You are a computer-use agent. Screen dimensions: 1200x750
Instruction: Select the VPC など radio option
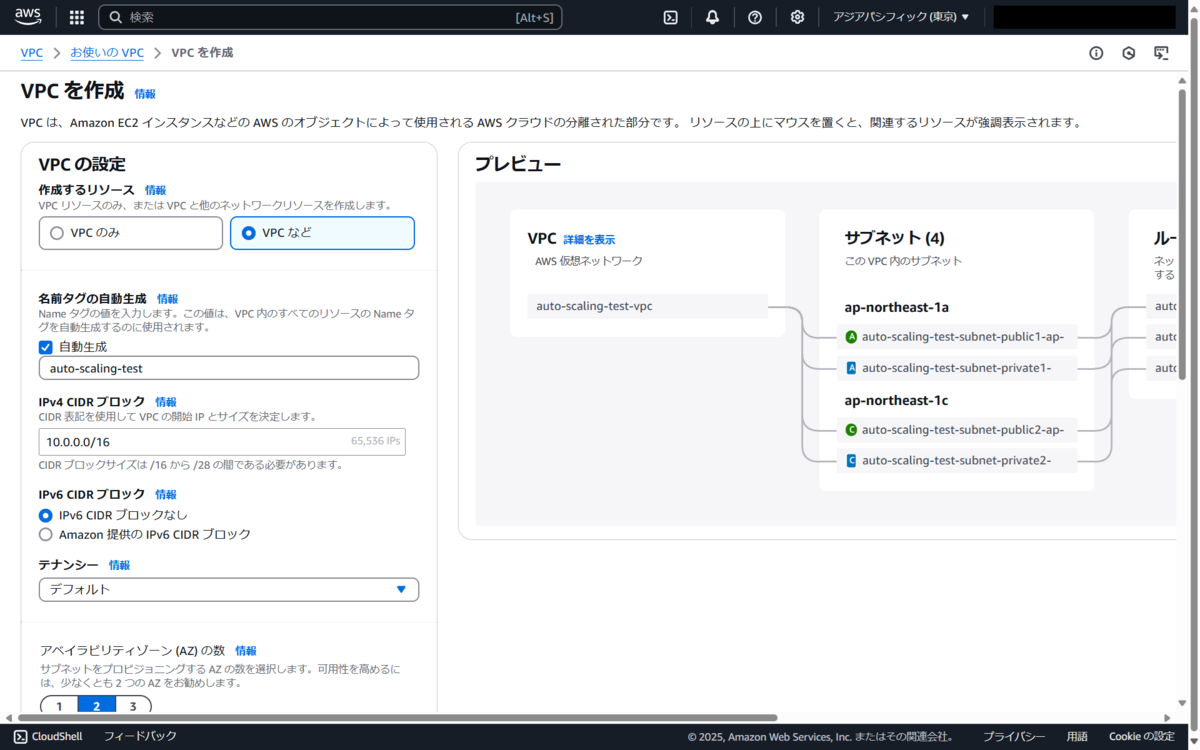[x=322, y=233]
